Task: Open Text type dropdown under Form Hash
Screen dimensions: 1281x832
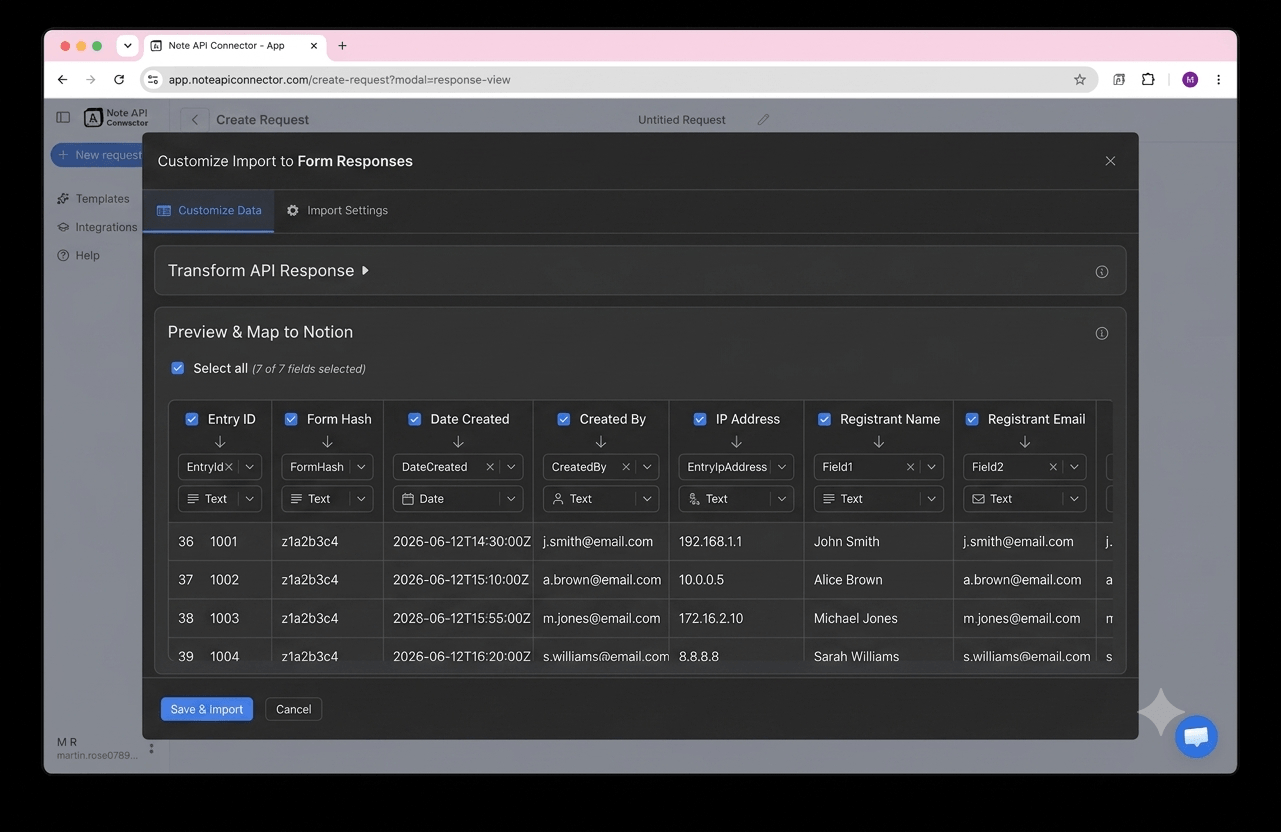Action: click(327, 498)
